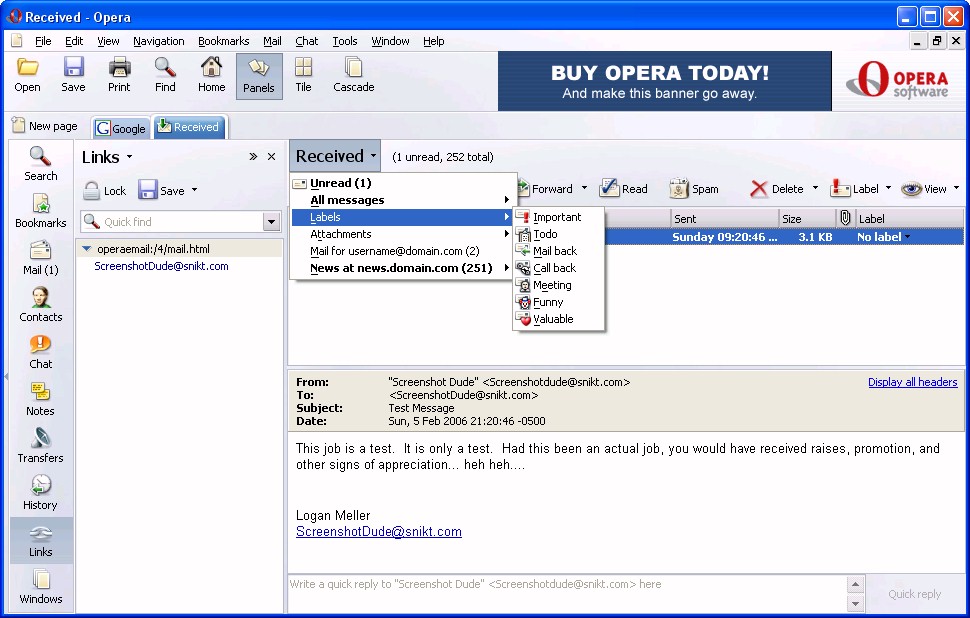970x618 pixels.
Task: Choose Unread (1) from the menu
Action: [x=403, y=183]
